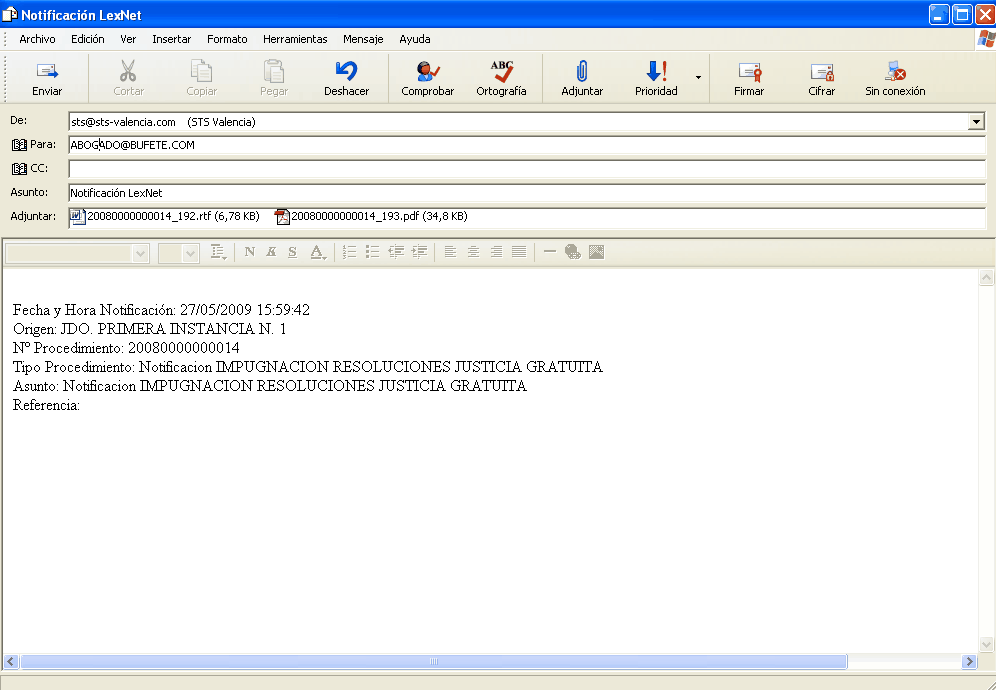Click the Sin conexión icon
The width and height of the screenshot is (996, 690).
click(895, 72)
